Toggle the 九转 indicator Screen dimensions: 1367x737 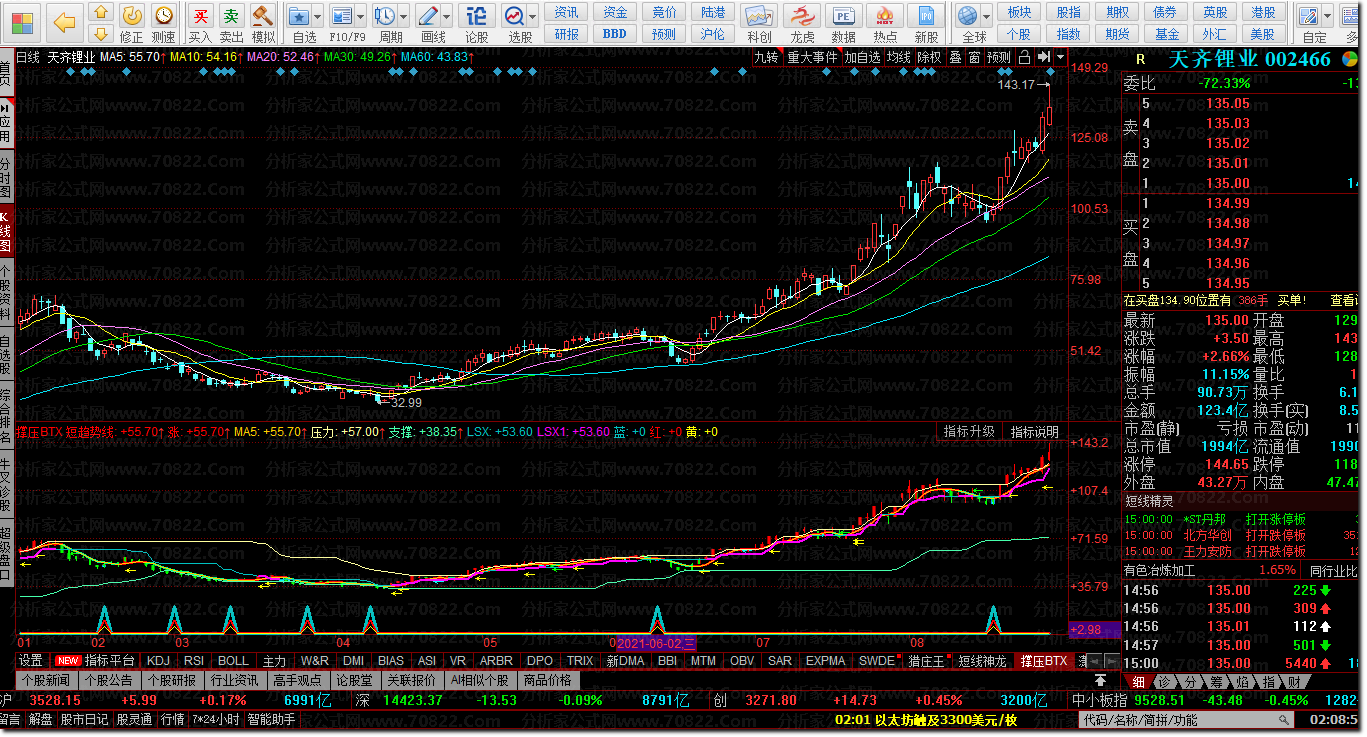[765, 57]
